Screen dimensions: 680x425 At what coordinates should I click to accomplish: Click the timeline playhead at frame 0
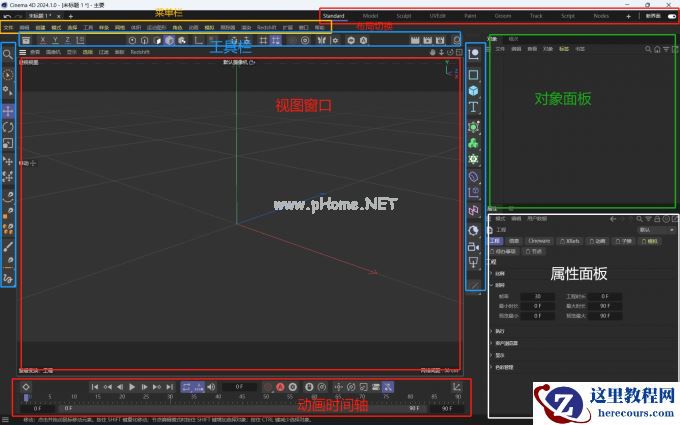(26, 397)
